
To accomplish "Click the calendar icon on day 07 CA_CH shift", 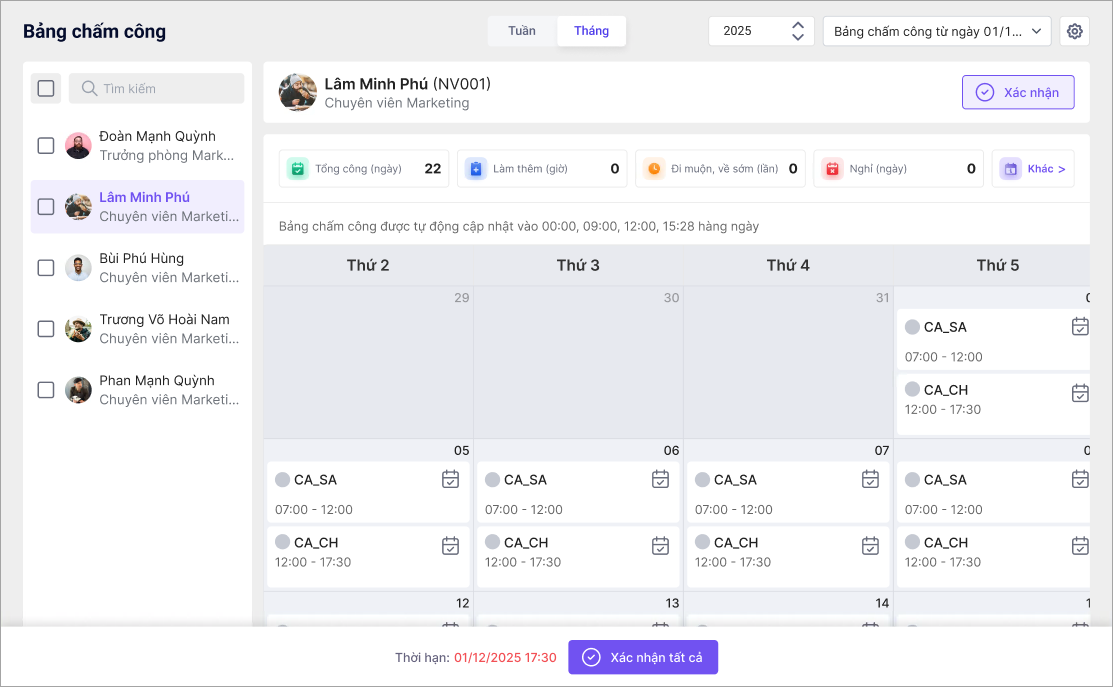I will [x=870, y=545].
